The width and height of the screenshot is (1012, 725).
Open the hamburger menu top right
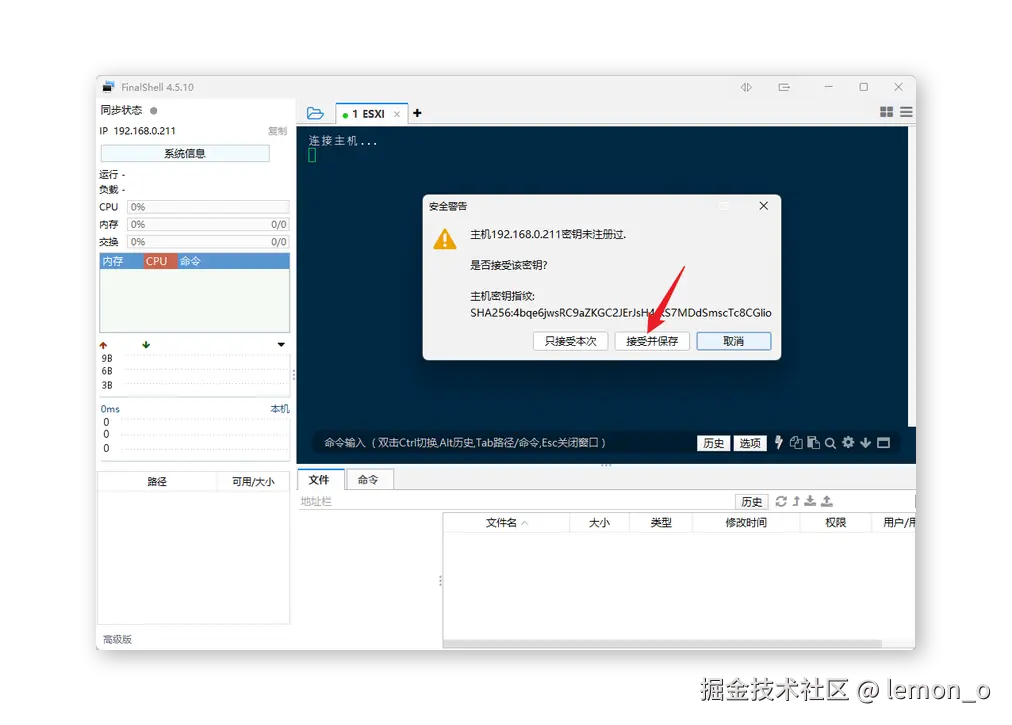point(905,112)
